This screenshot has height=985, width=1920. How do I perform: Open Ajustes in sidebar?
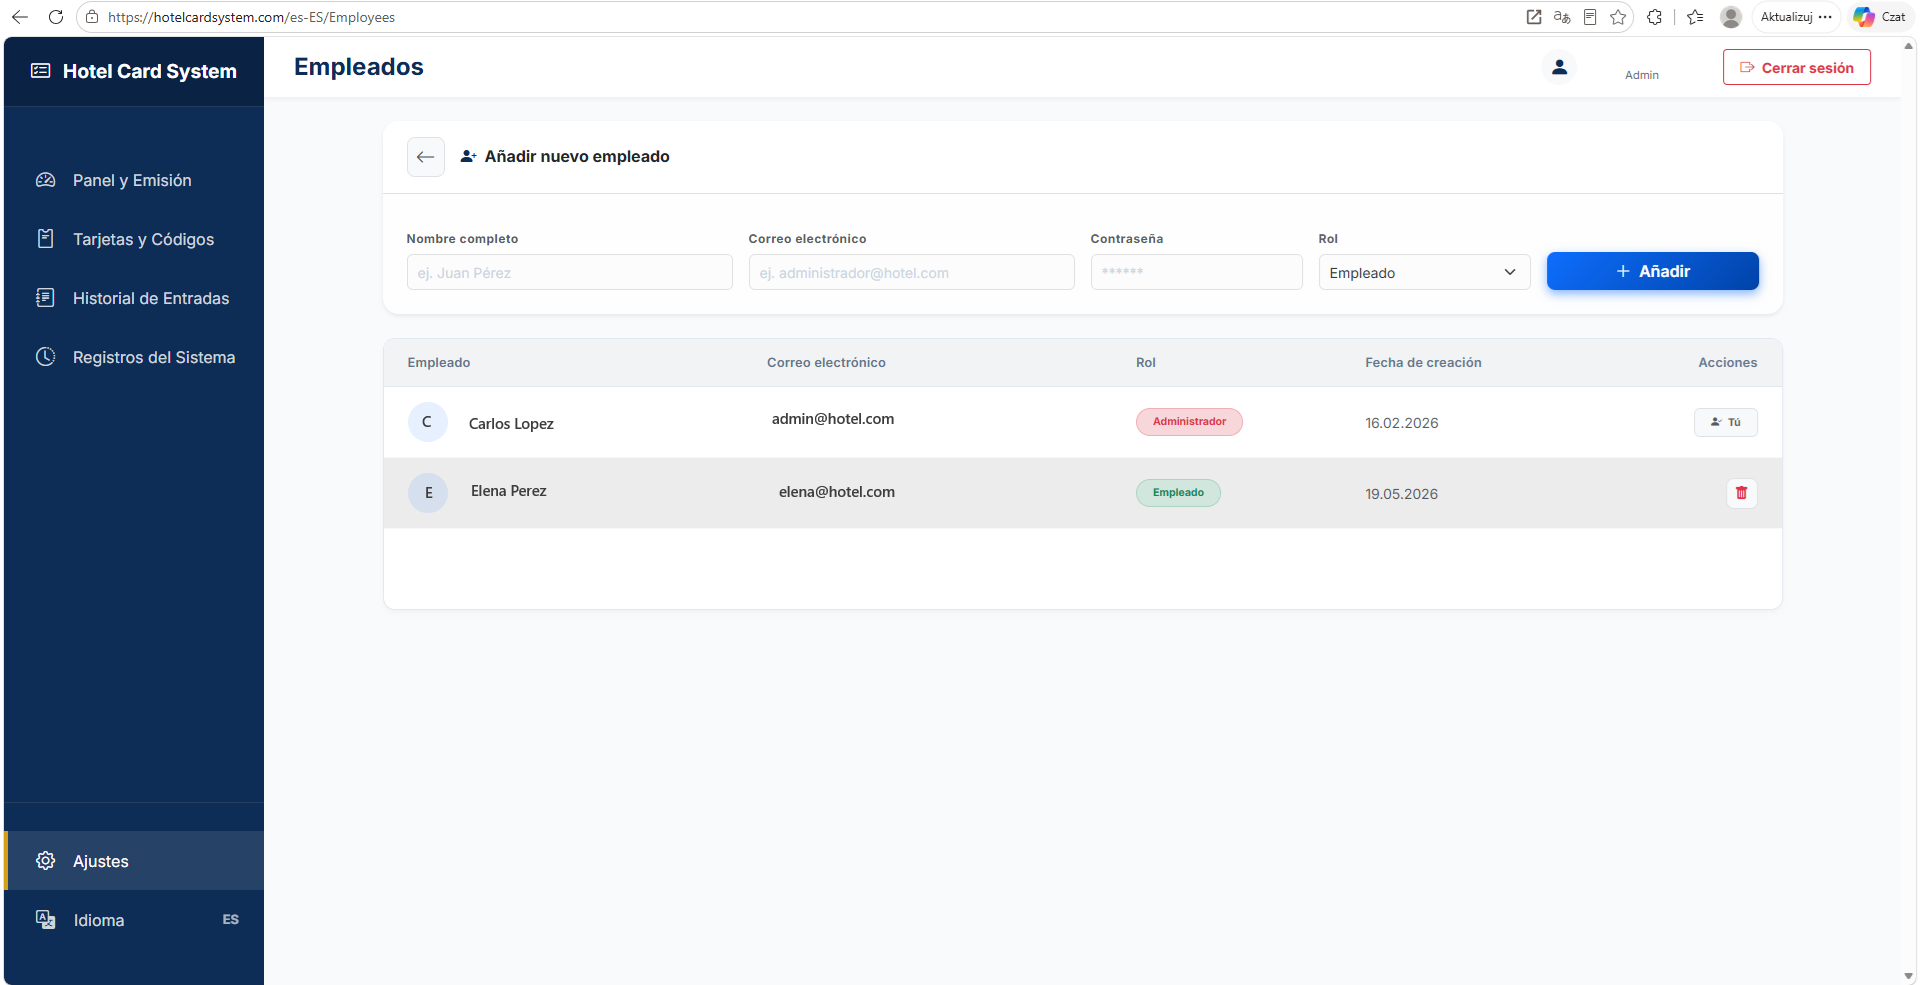[x=134, y=861]
